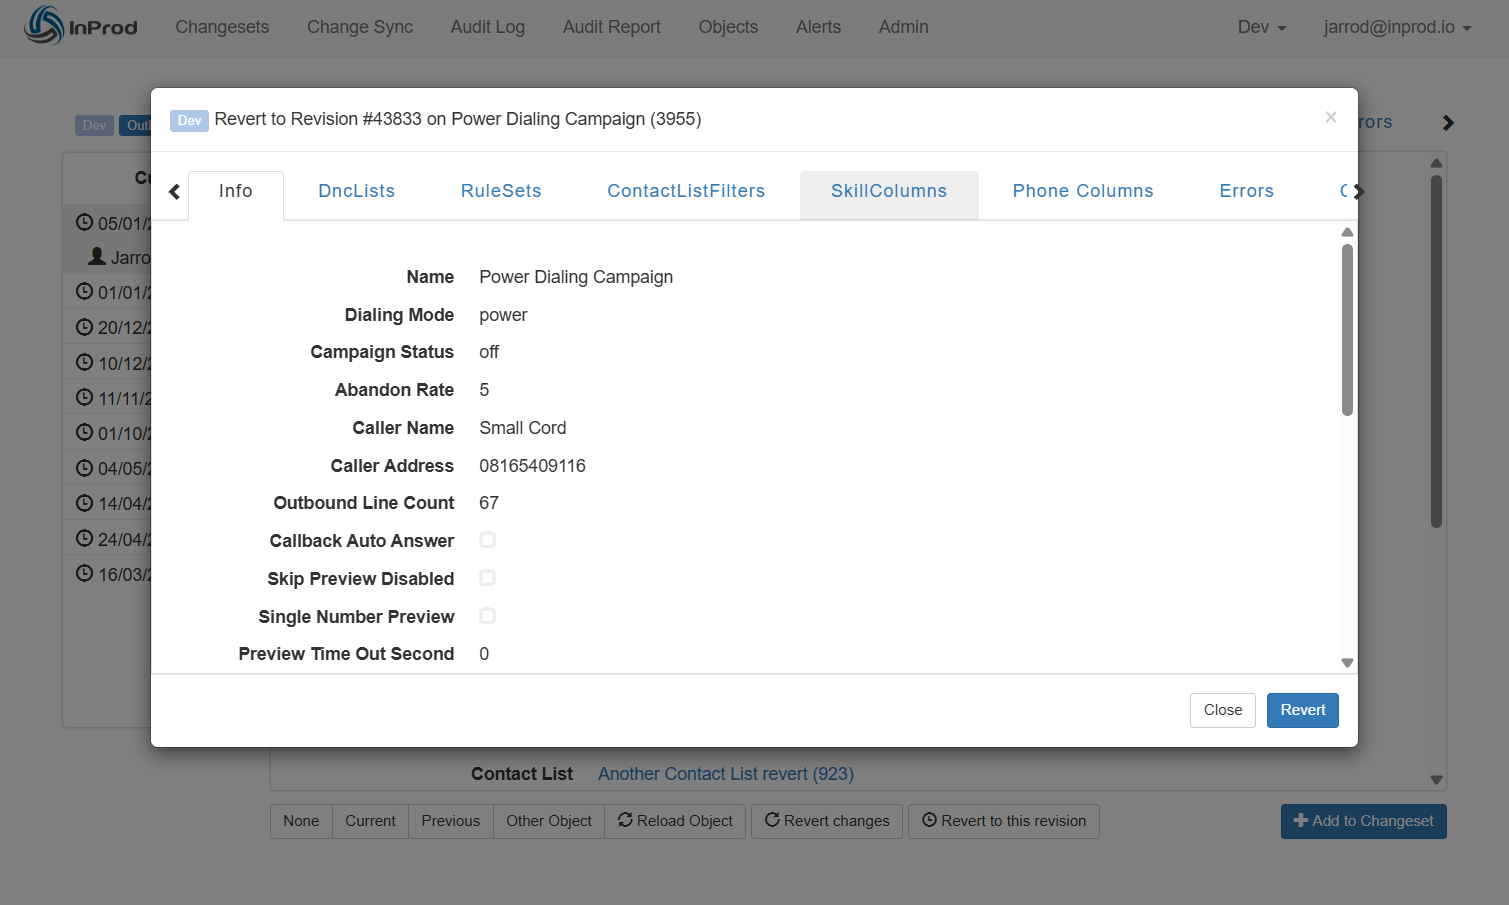
Task: Click the InProd logo icon
Action: [44, 26]
